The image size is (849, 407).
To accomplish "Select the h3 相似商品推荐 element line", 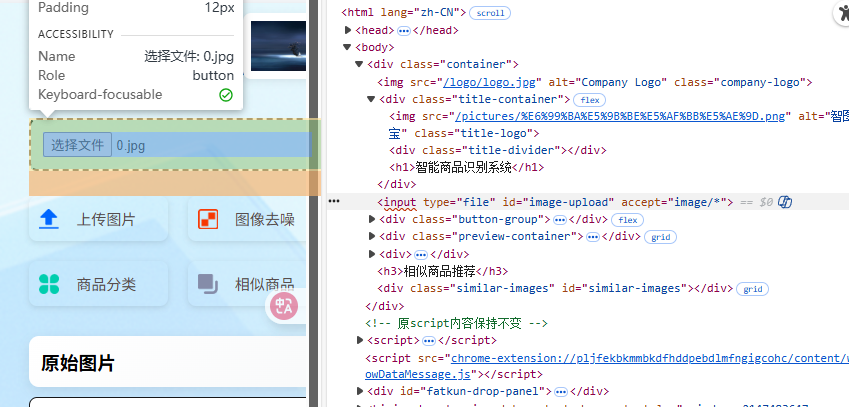I will pos(443,271).
